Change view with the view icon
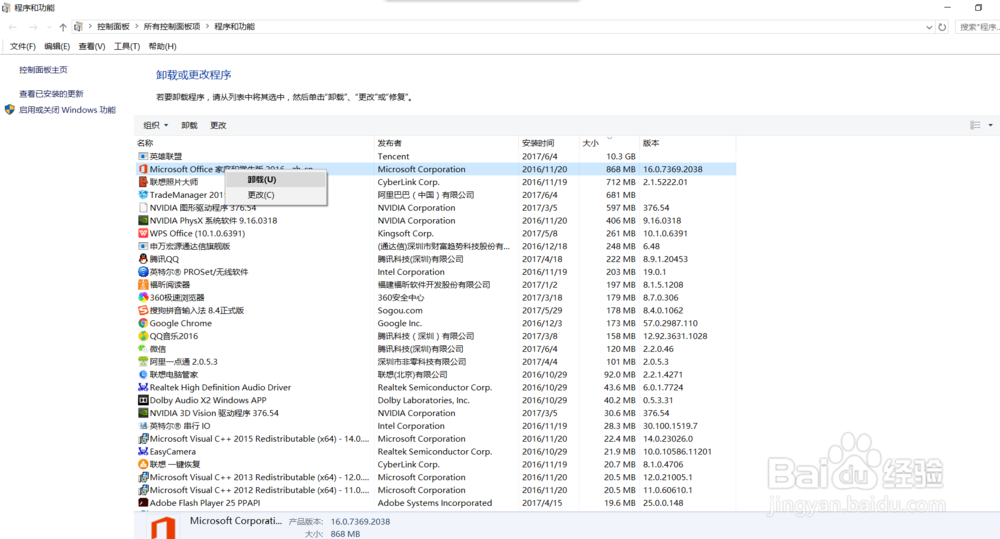The image size is (1000, 539). point(976,125)
